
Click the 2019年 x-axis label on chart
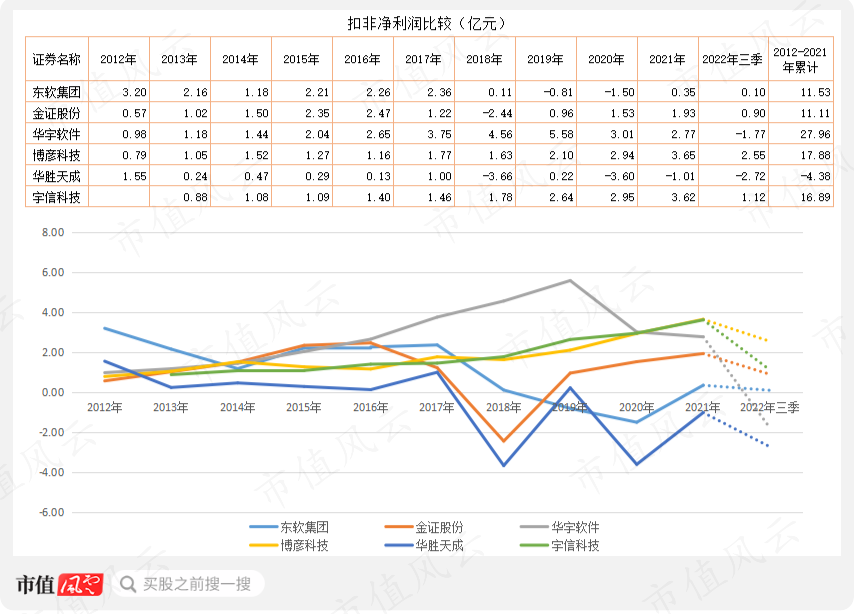[570, 407]
